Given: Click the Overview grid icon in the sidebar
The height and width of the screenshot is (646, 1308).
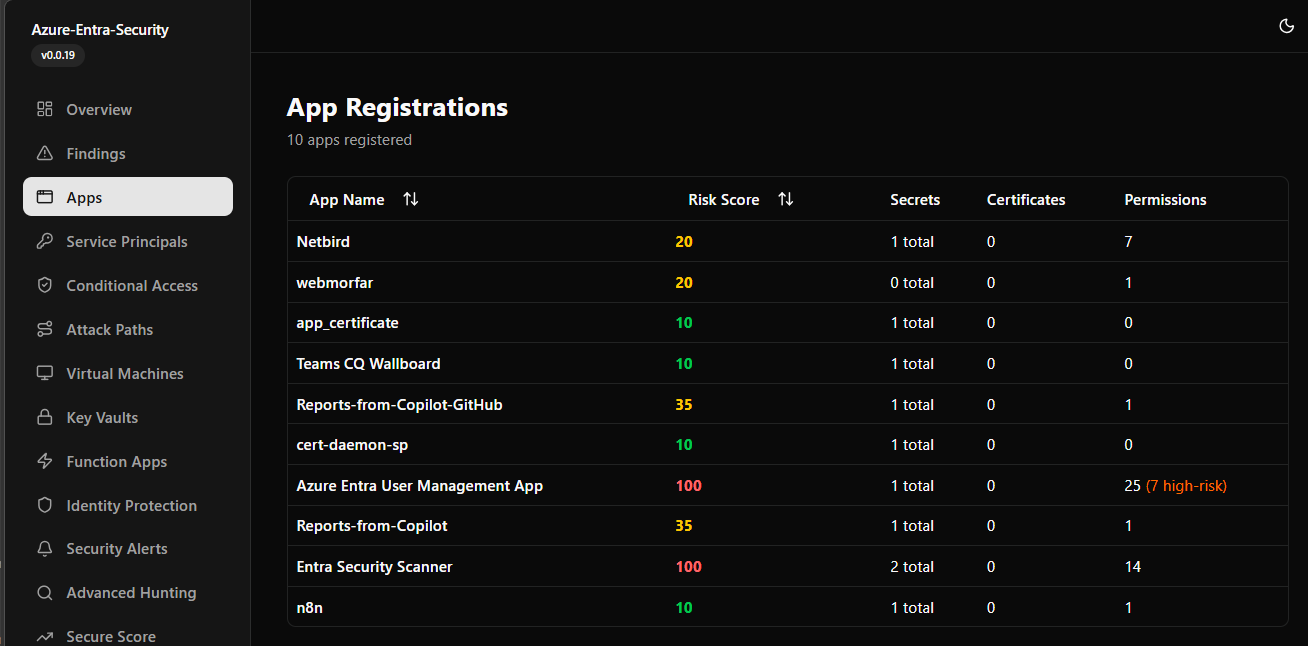Looking at the screenshot, I should [x=44, y=109].
